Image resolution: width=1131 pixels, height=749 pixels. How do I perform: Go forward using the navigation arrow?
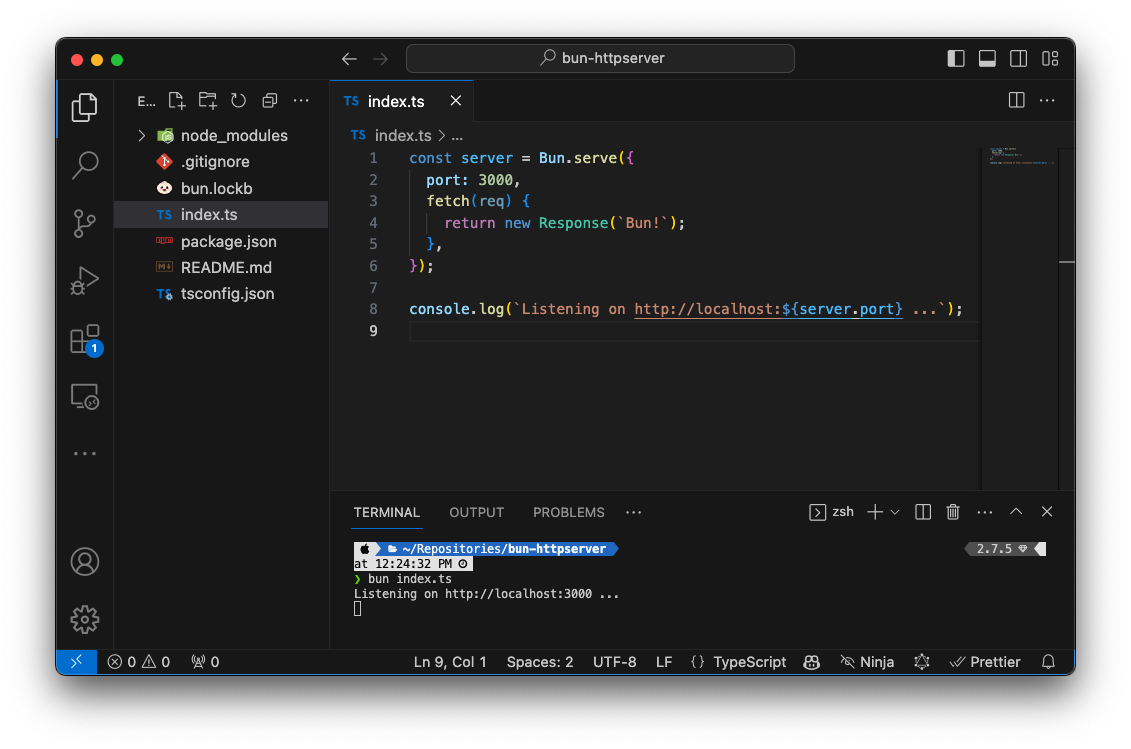[x=380, y=58]
